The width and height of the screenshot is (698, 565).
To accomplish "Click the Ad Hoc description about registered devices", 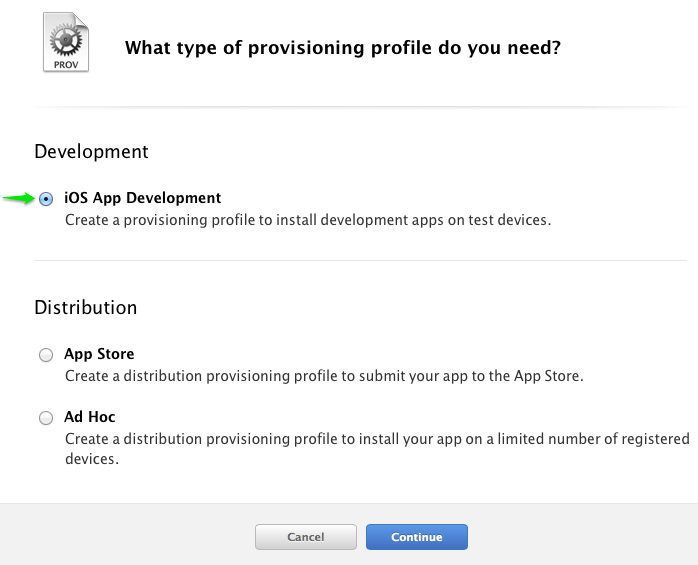I will tap(377, 448).
